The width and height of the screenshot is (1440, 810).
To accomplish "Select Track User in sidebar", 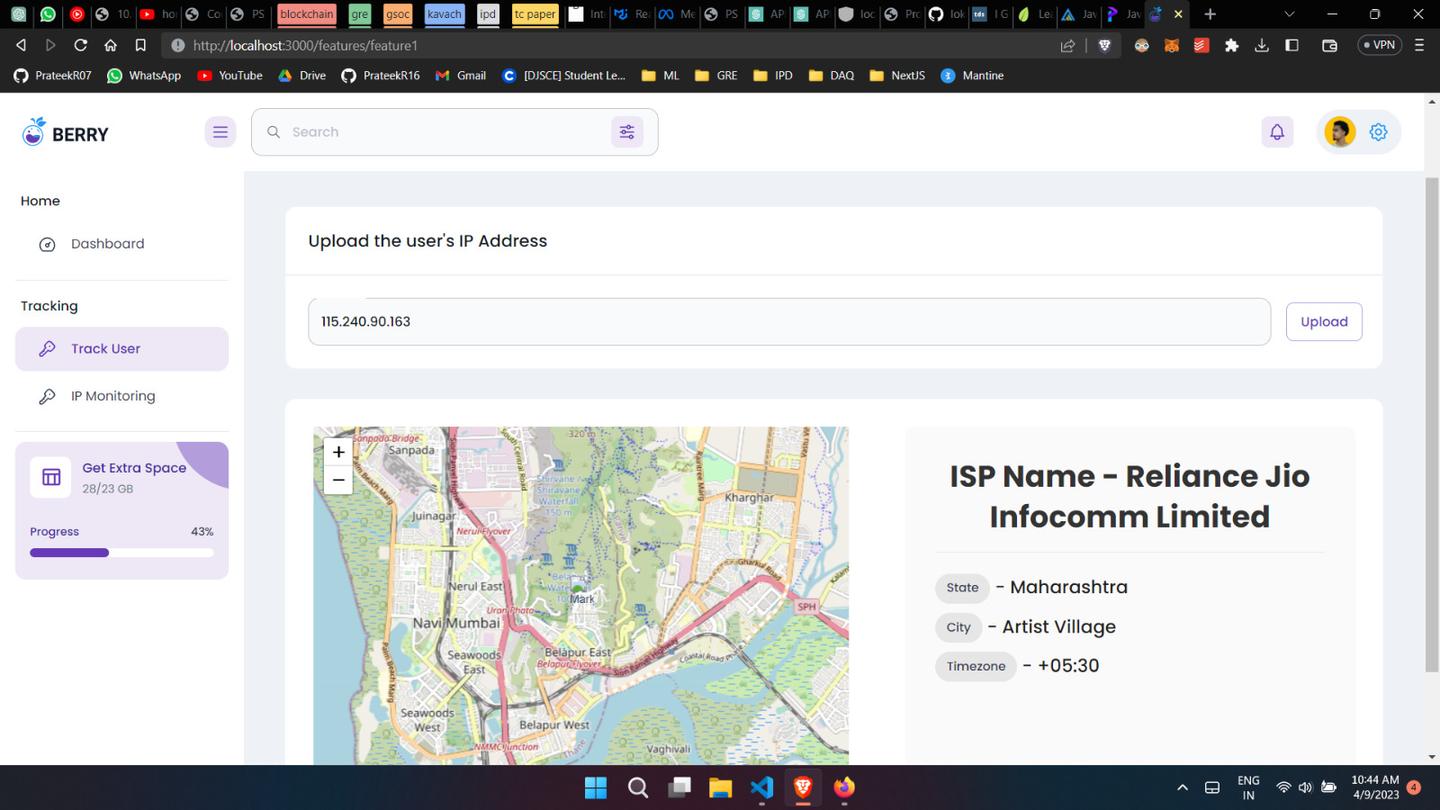I will point(122,349).
